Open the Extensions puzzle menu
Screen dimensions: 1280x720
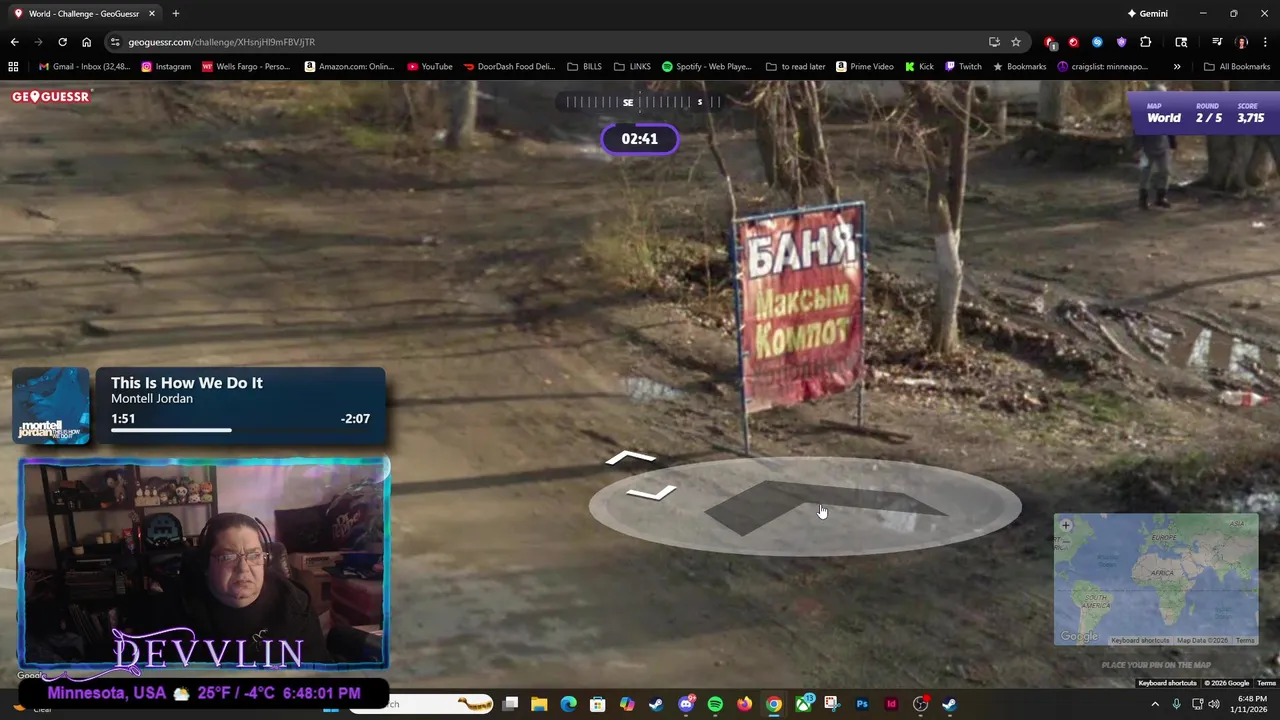[1146, 42]
